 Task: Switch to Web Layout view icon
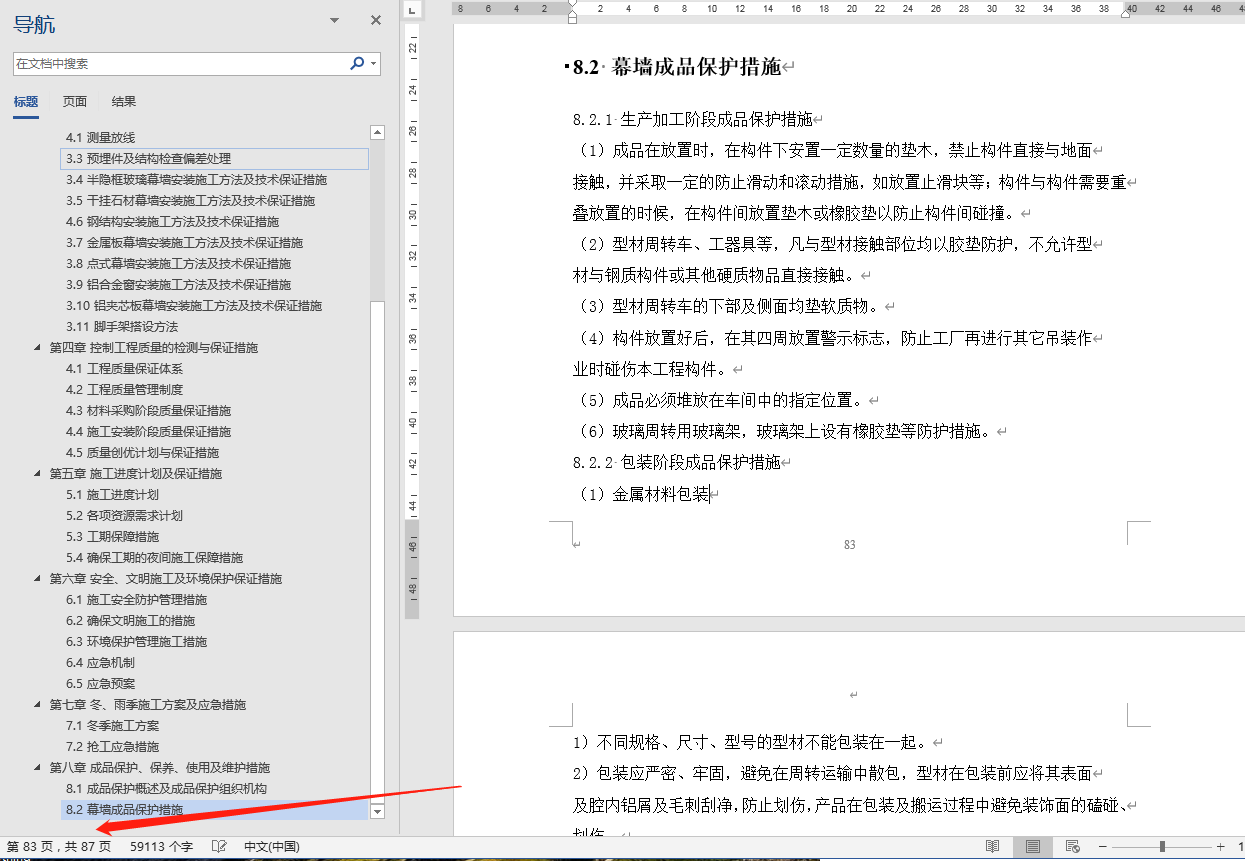pyautogui.click(x=1072, y=846)
